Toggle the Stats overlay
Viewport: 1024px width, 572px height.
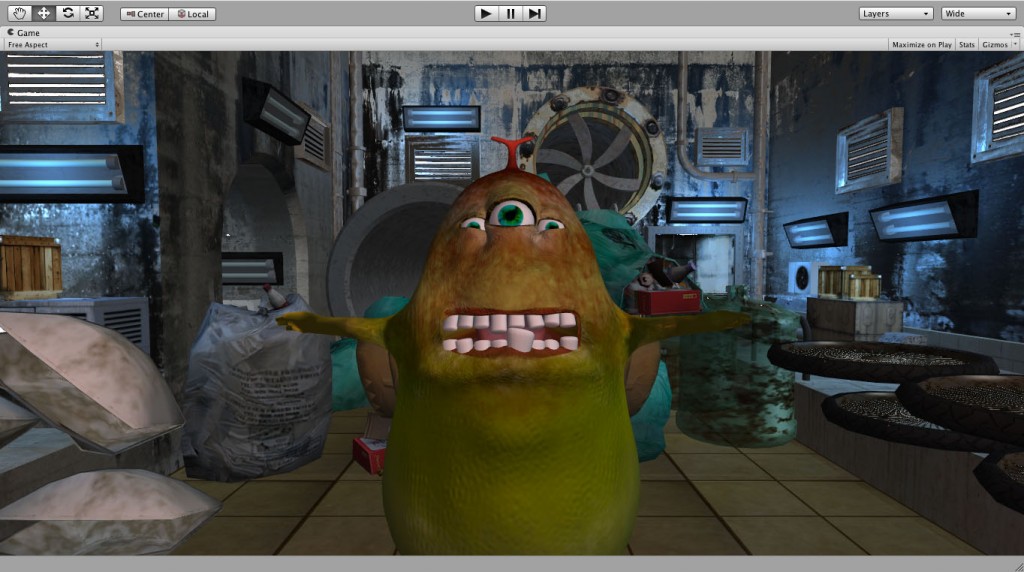click(x=967, y=44)
